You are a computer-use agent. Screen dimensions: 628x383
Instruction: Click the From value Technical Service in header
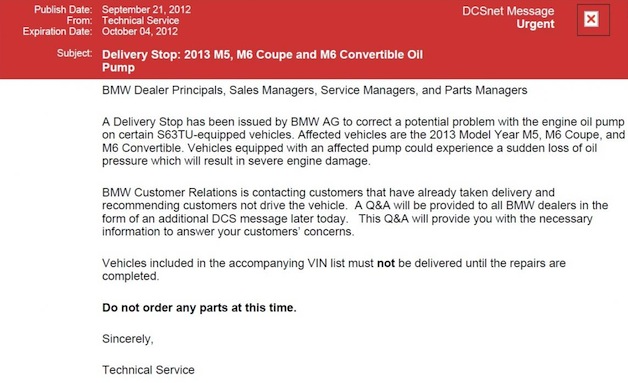140,20
